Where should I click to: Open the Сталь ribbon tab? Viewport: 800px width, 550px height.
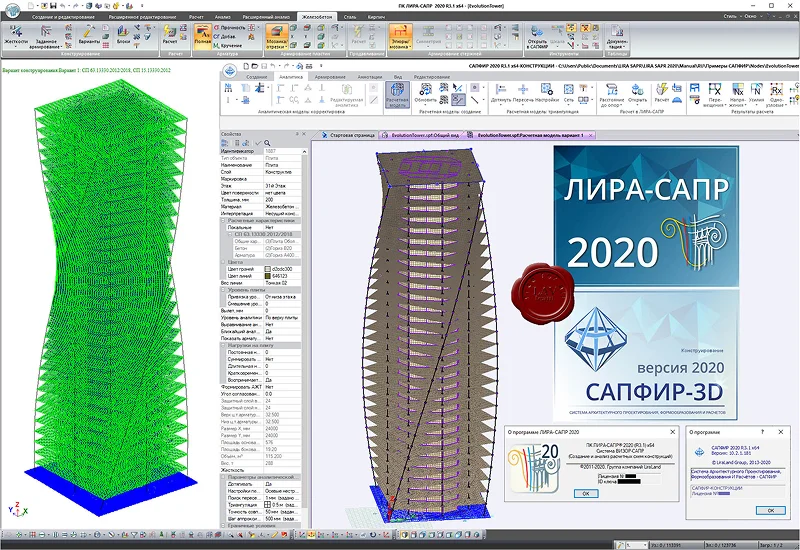(350, 17)
